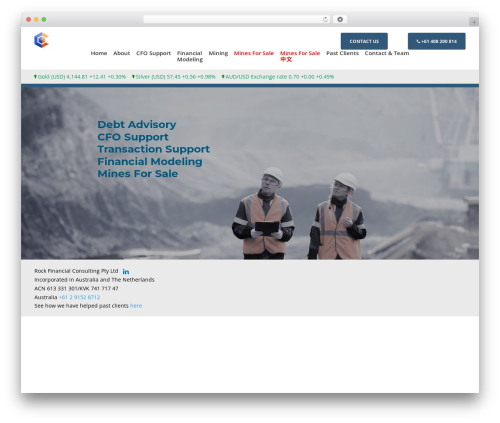
Task: Open Mines For Sale 中文 menu item
Action: pyautogui.click(x=300, y=56)
